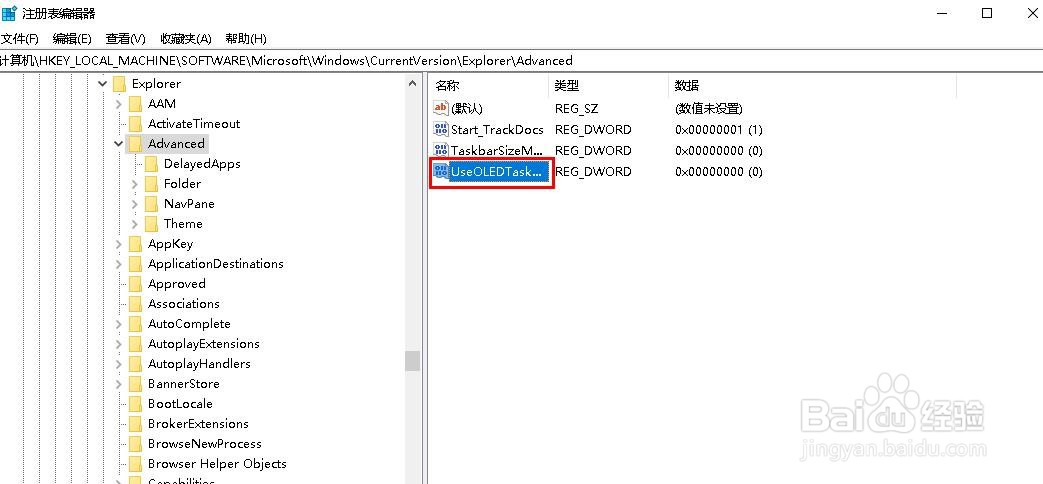This screenshot has width=1043, height=484.
Task: Click REG_SZ type cell
Action: 575,108
